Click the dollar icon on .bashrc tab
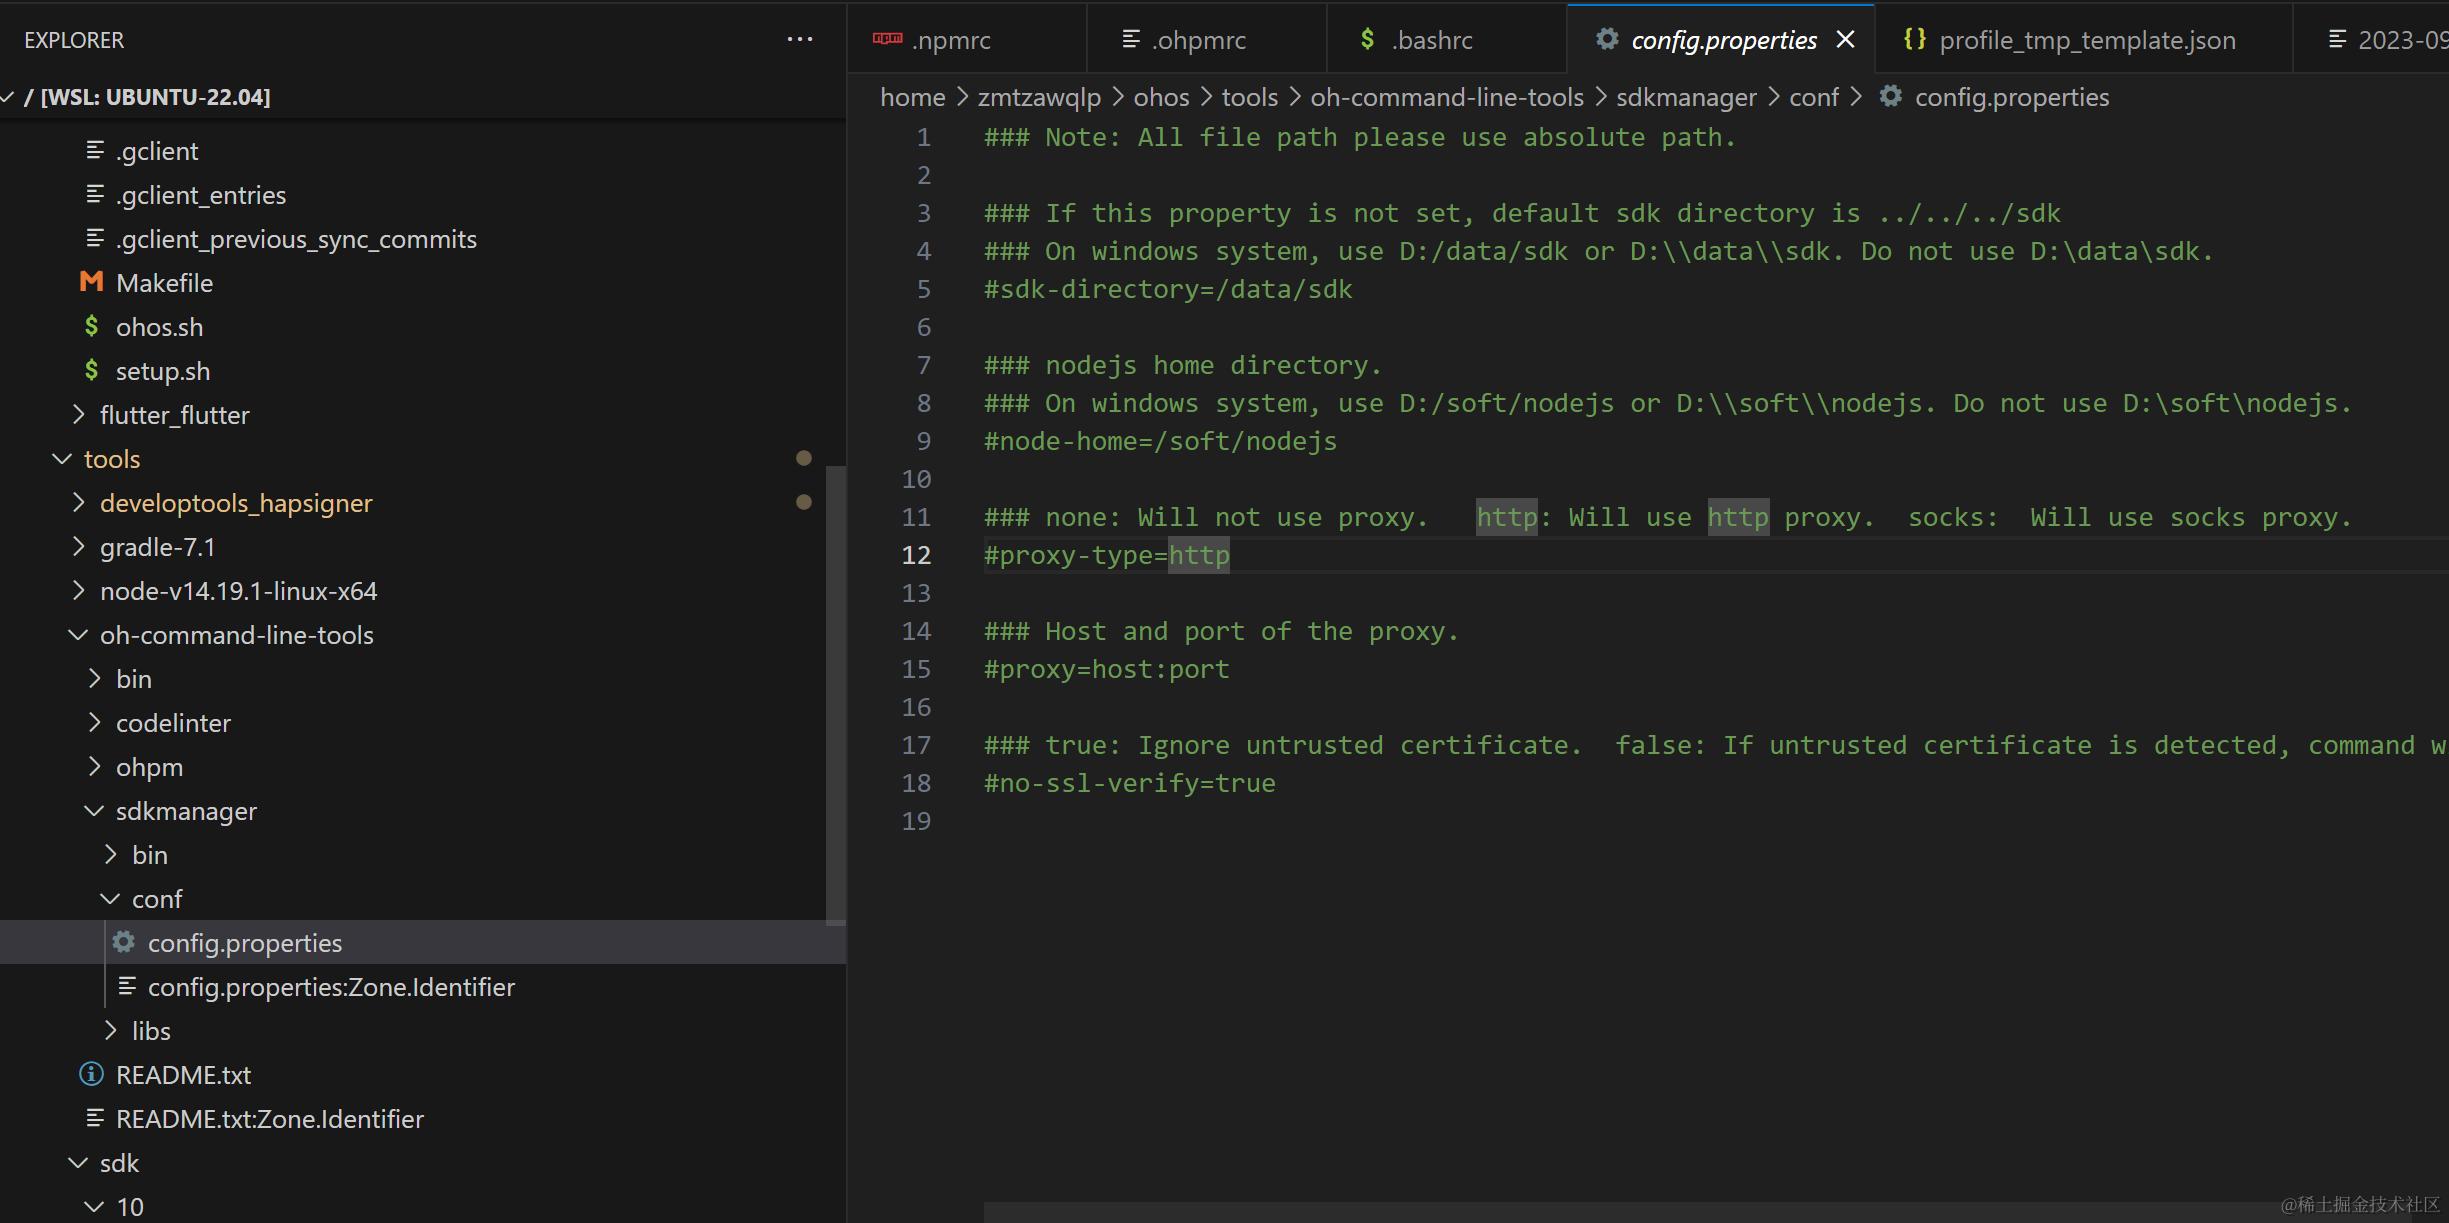Screen dimensions: 2449x1223 1367,39
